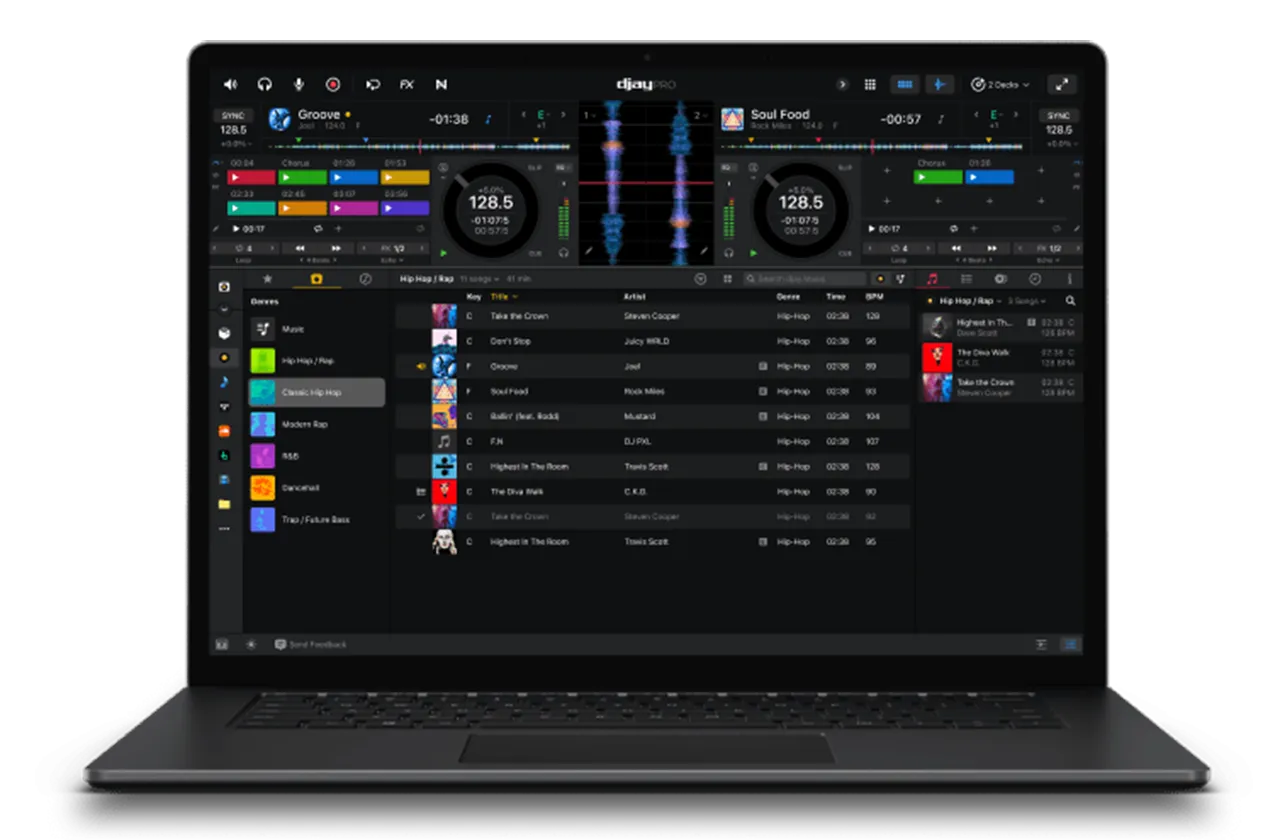Click the Neural Mix N icon
This screenshot has height=840, width=1280.
(x=441, y=85)
